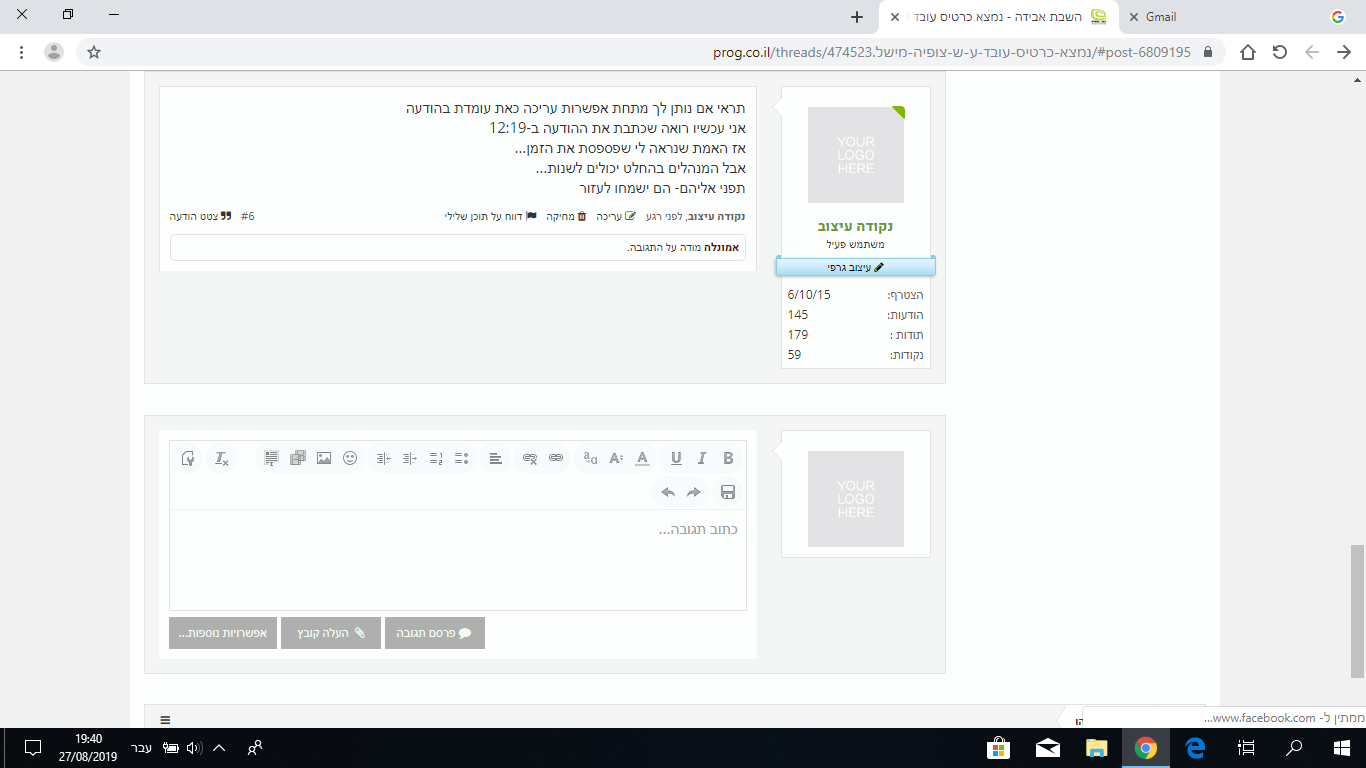Click the אמונלה username in the thanks line
Screen dimensions: 1366x768
tap(721, 247)
